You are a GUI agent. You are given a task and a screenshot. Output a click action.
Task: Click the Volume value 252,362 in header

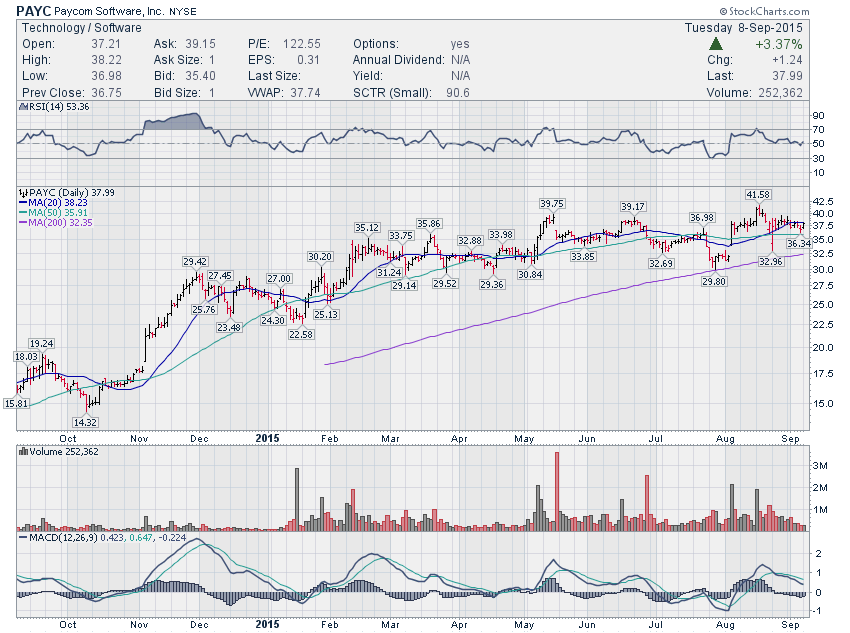(x=780, y=93)
